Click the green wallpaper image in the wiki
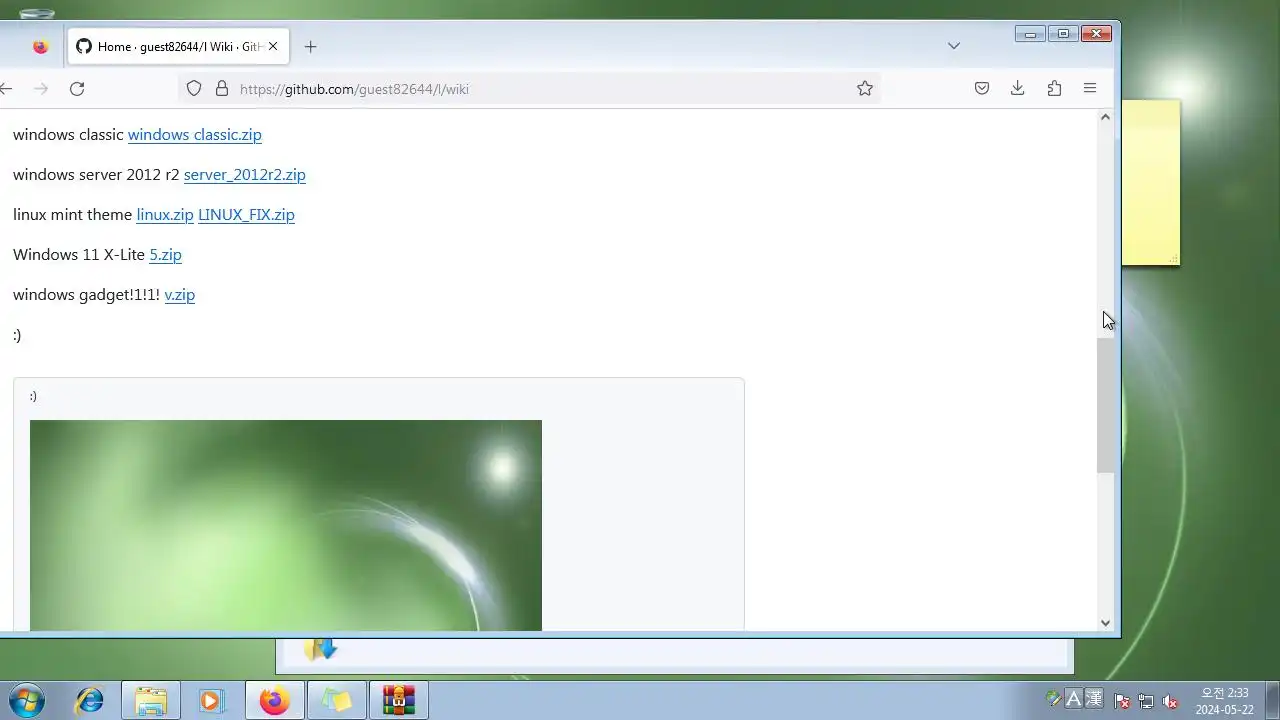The image size is (1280, 720). coord(286,525)
